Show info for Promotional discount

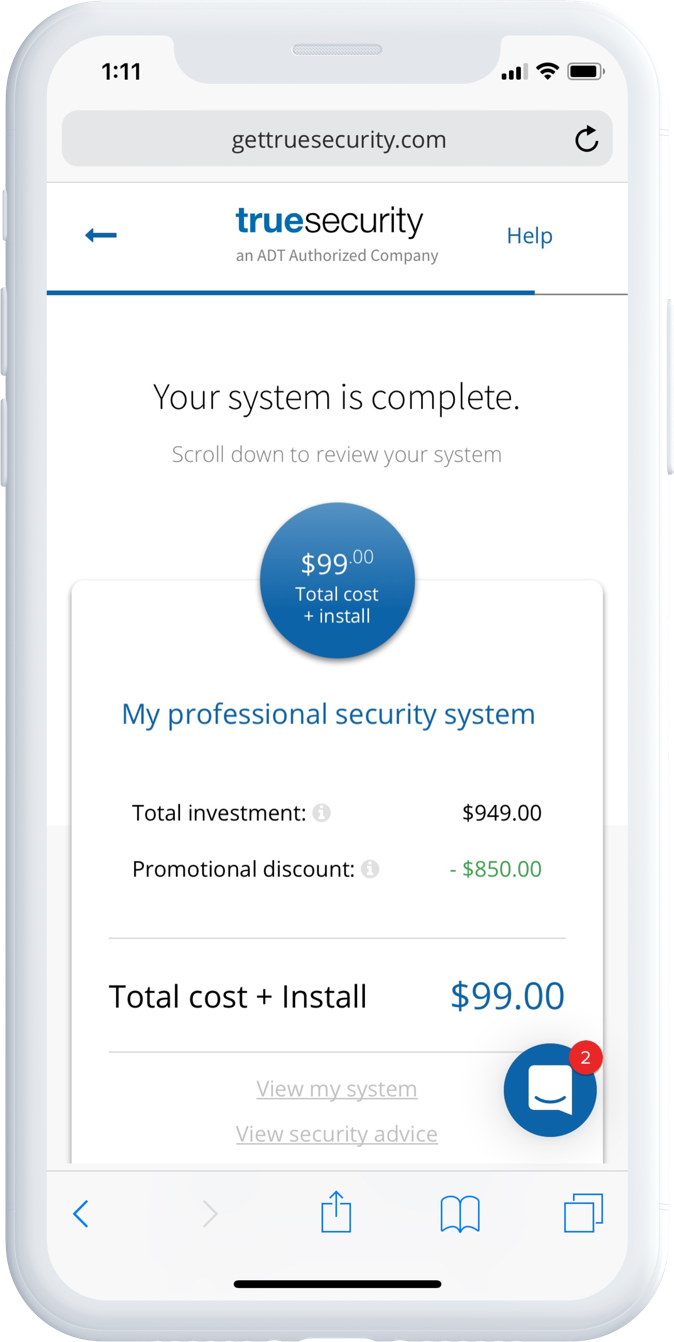pyautogui.click(x=370, y=869)
